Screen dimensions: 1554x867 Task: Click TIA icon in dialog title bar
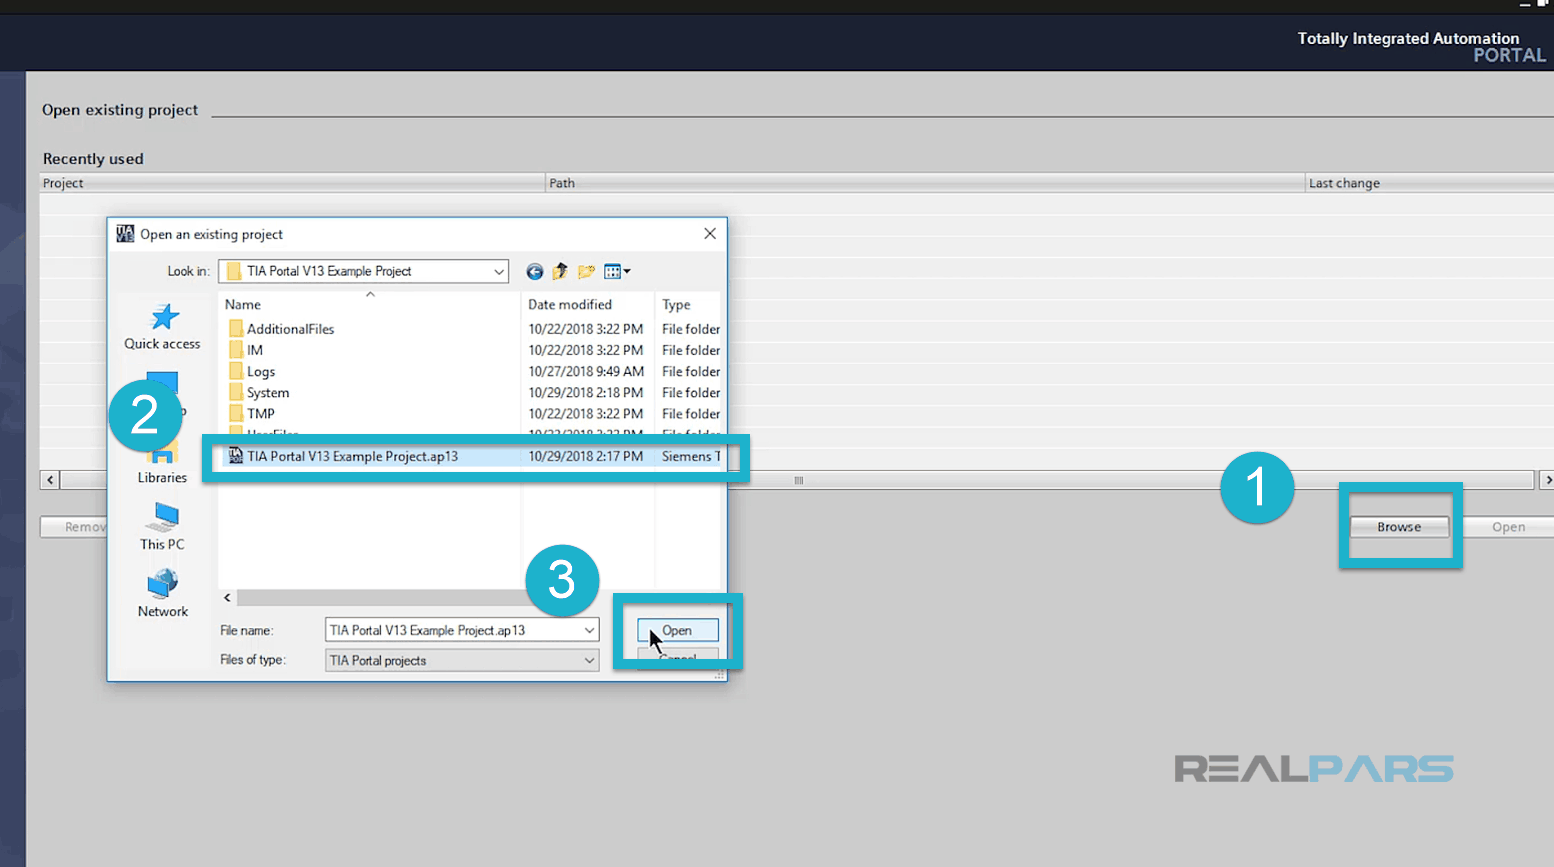[x=125, y=234]
